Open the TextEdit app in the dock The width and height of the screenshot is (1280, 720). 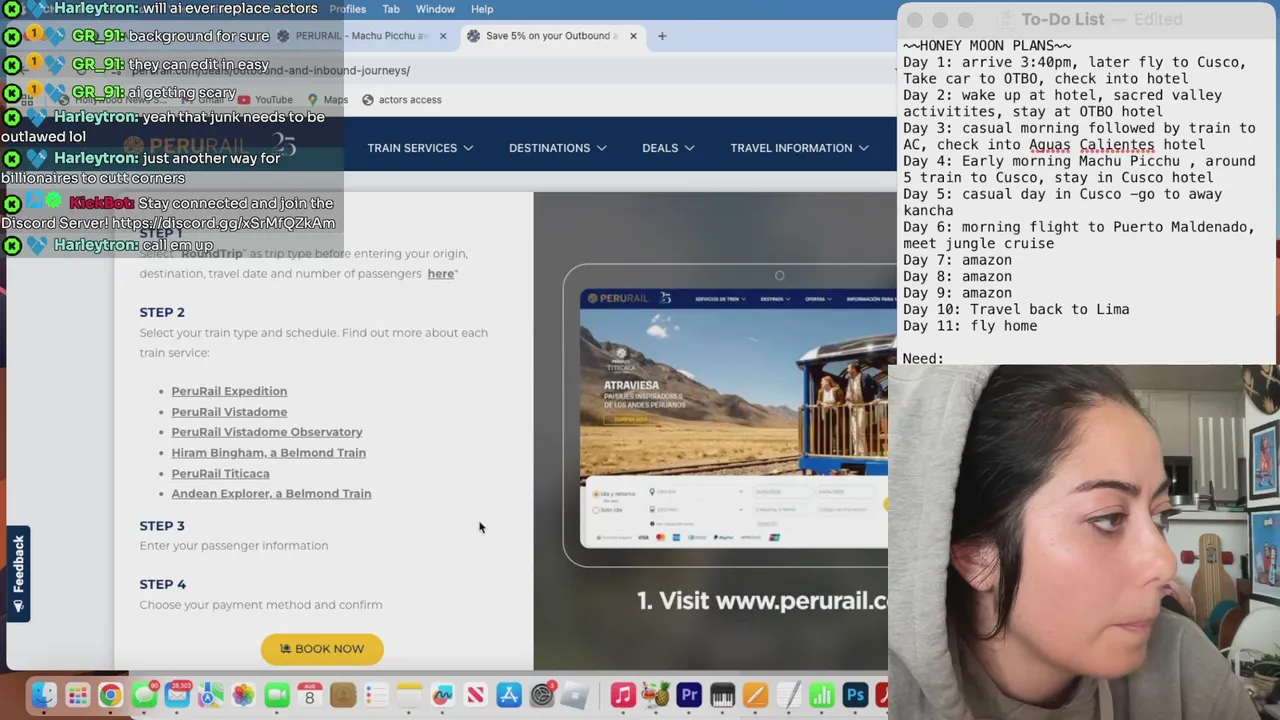pos(788,695)
